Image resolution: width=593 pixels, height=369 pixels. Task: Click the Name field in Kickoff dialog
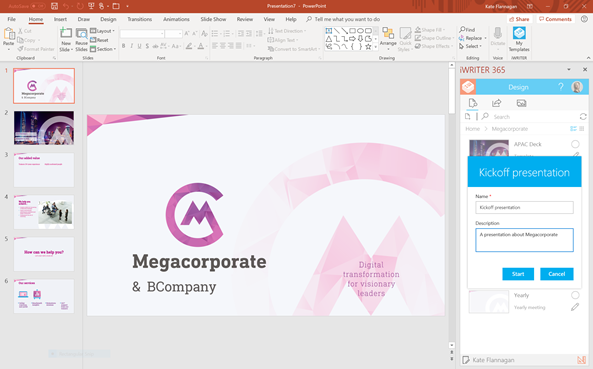click(x=524, y=208)
